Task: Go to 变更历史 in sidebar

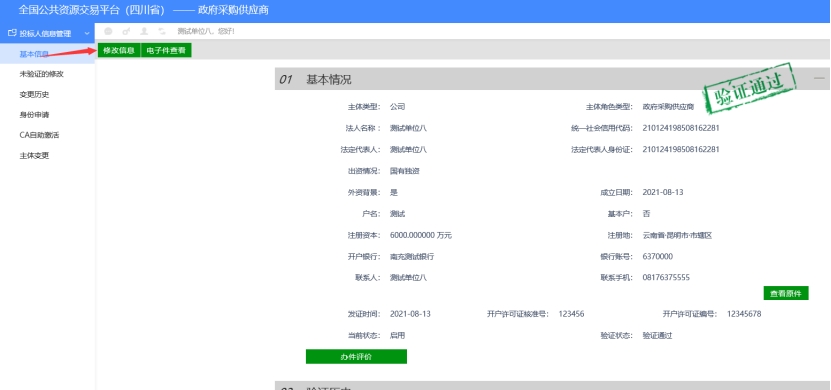Action: tap(34, 94)
